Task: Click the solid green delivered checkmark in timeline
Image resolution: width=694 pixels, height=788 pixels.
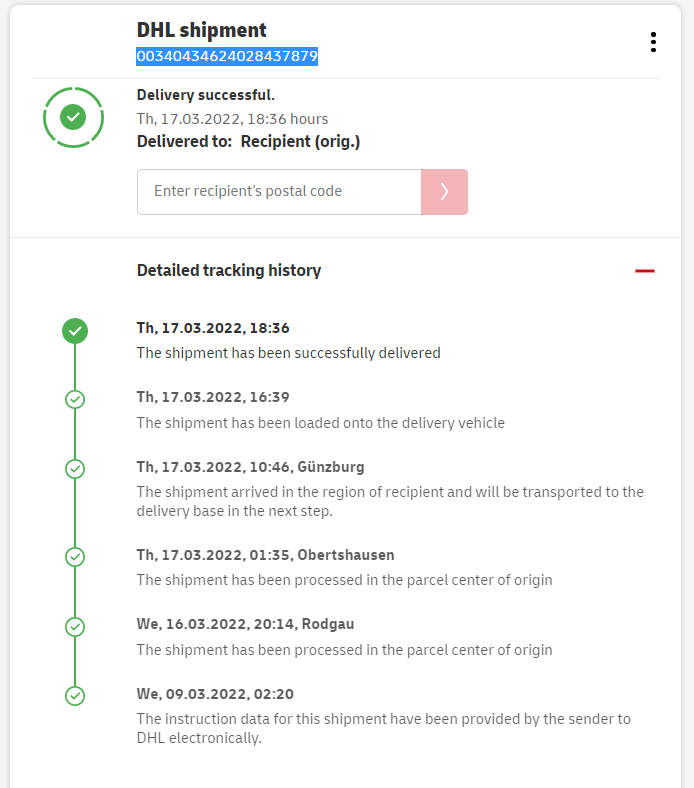Action: [x=75, y=331]
